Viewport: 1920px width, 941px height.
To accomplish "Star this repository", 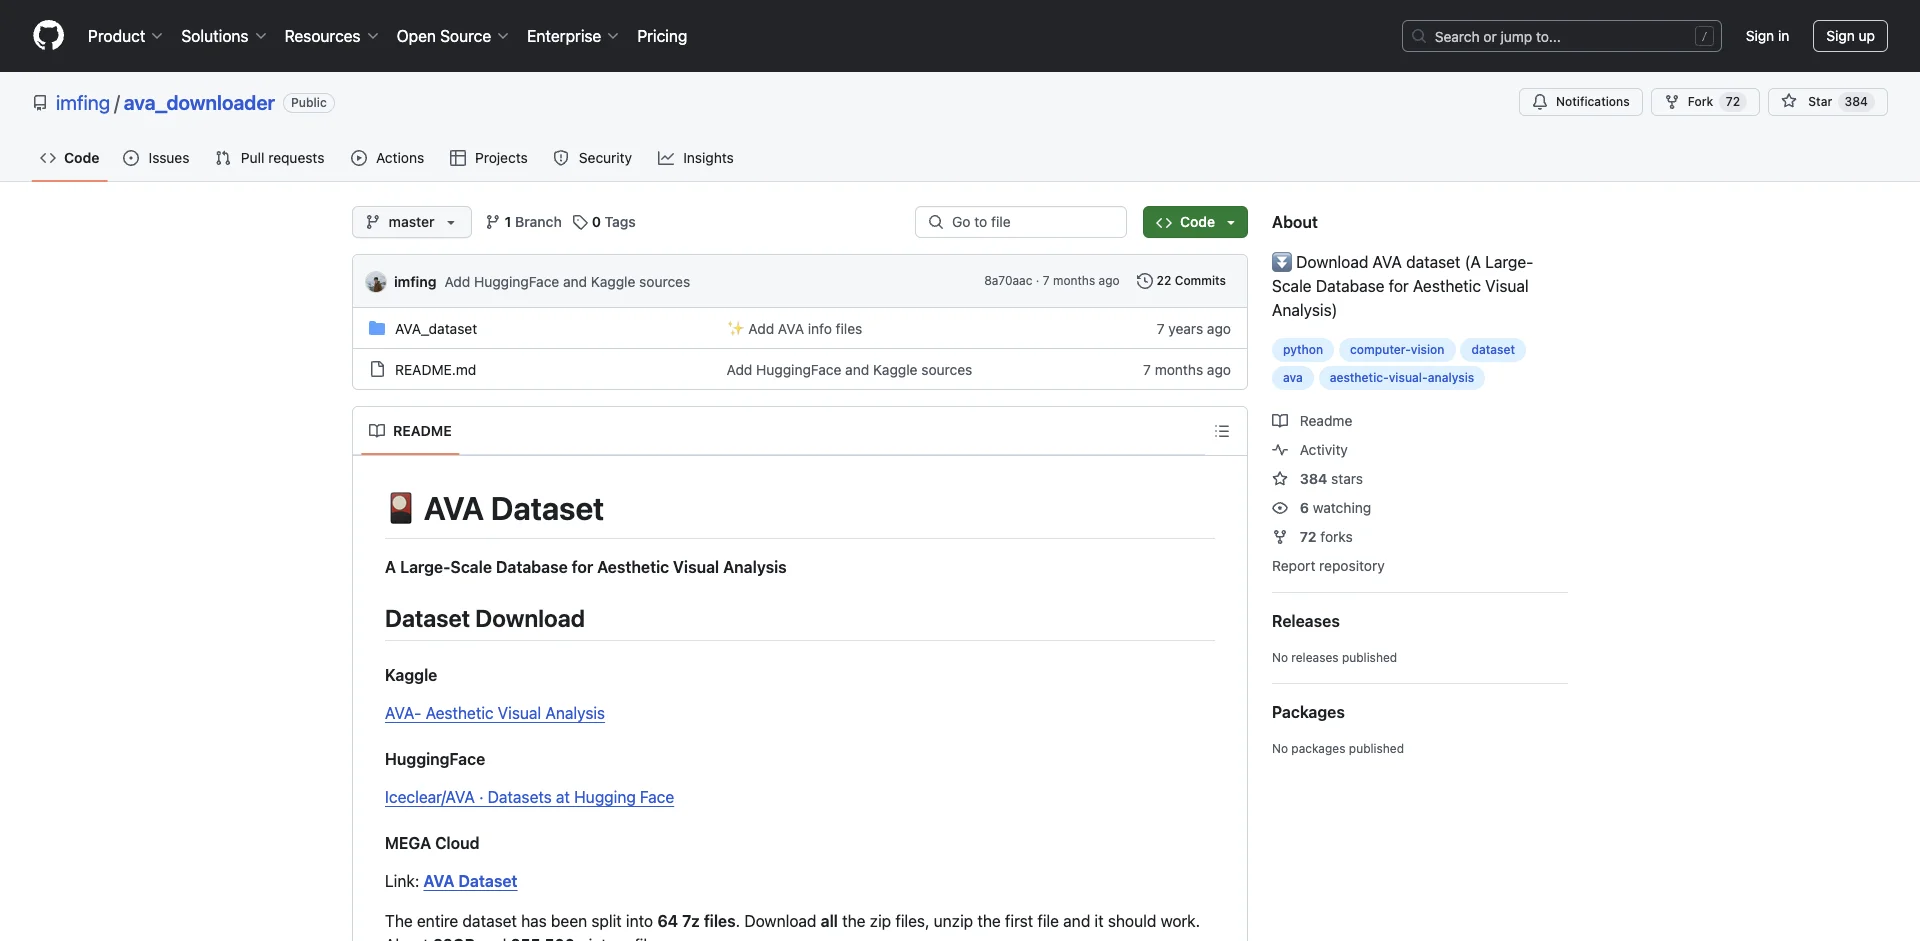I will (x=1827, y=102).
